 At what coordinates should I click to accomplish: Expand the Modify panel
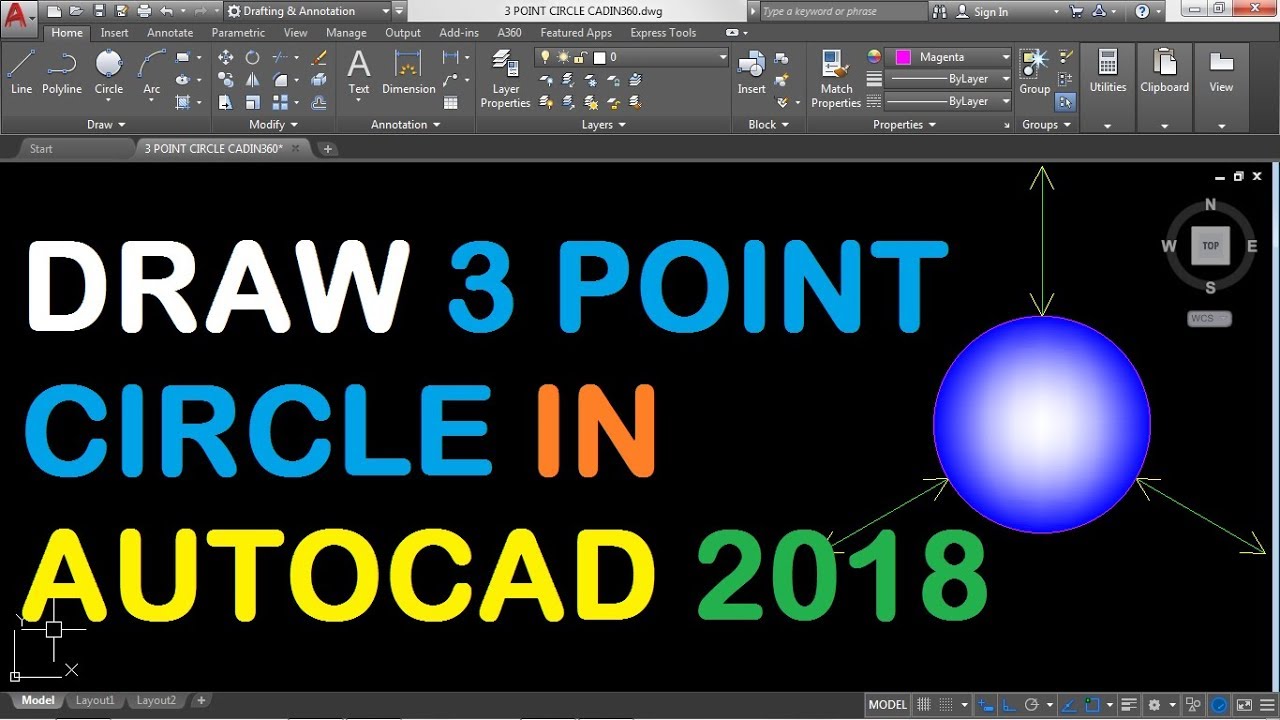tap(273, 125)
